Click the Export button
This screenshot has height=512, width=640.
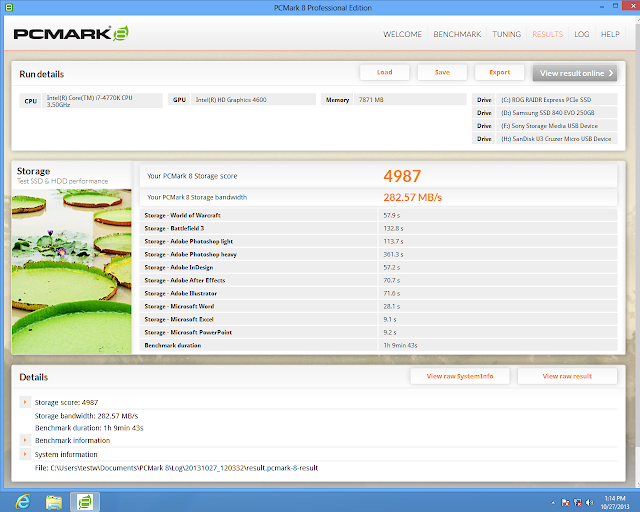pyautogui.click(x=500, y=73)
